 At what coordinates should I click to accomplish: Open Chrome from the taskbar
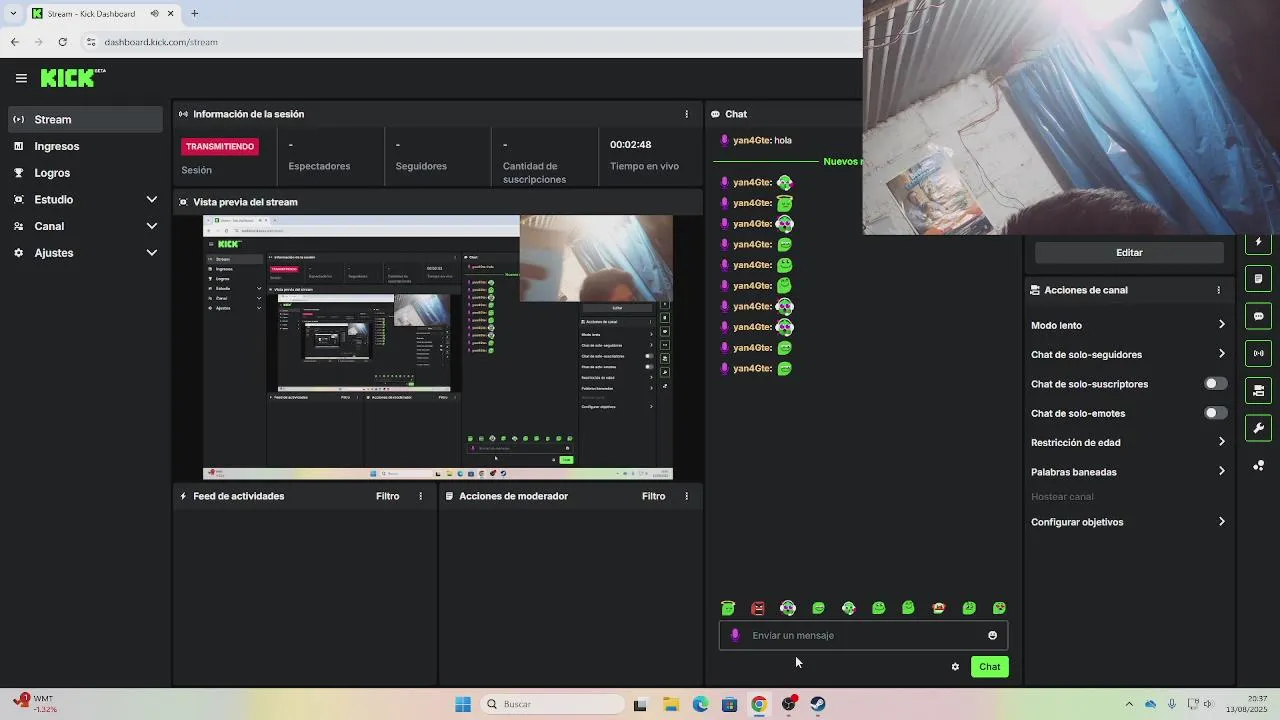click(759, 704)
